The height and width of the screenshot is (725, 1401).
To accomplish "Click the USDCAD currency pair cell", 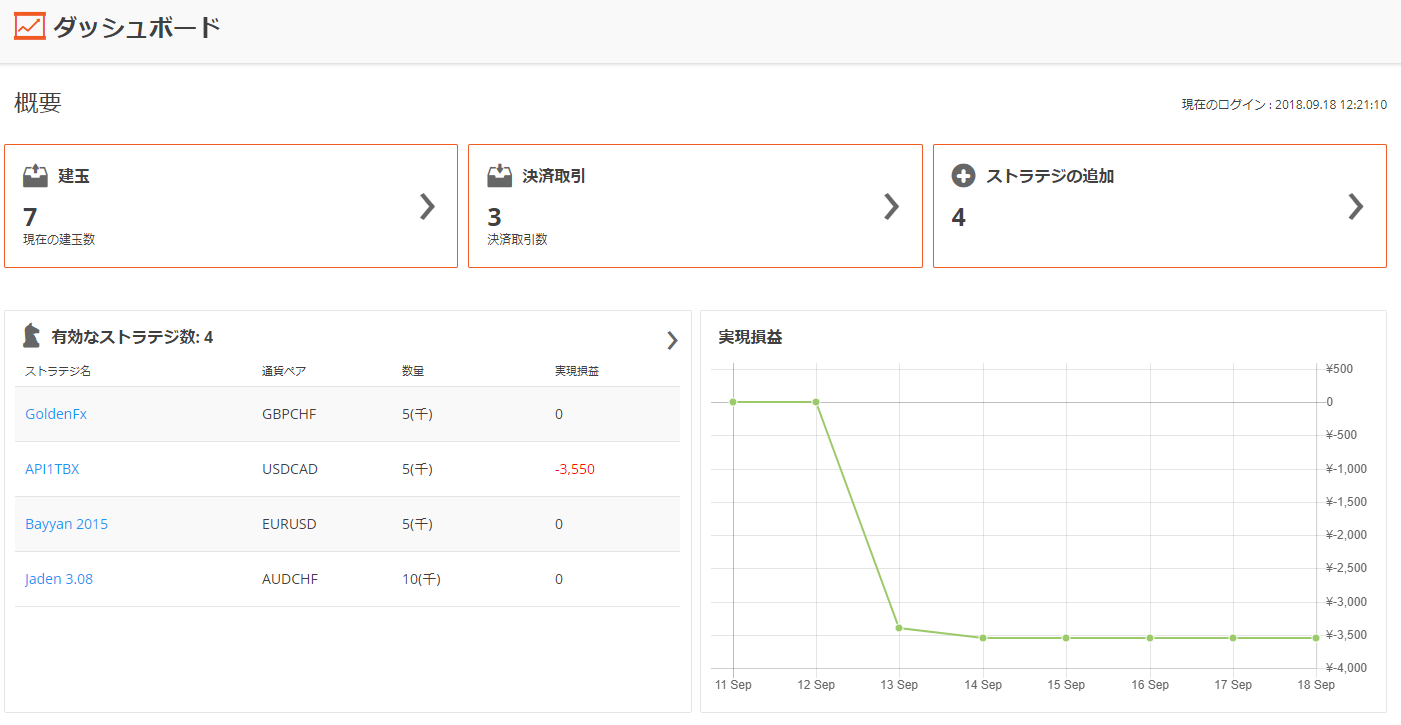I will [290, 469].
